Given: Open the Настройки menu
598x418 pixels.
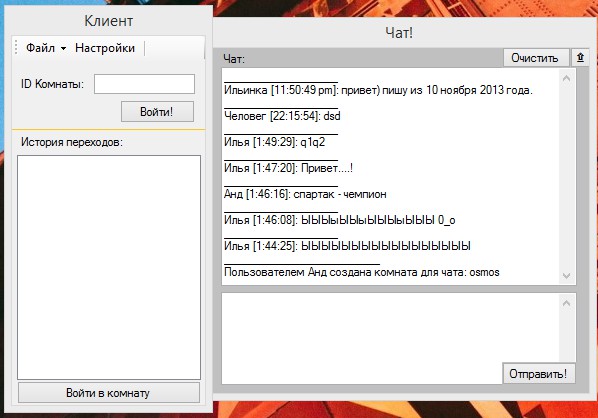Looking at the screenshot, I should point(105,48).
